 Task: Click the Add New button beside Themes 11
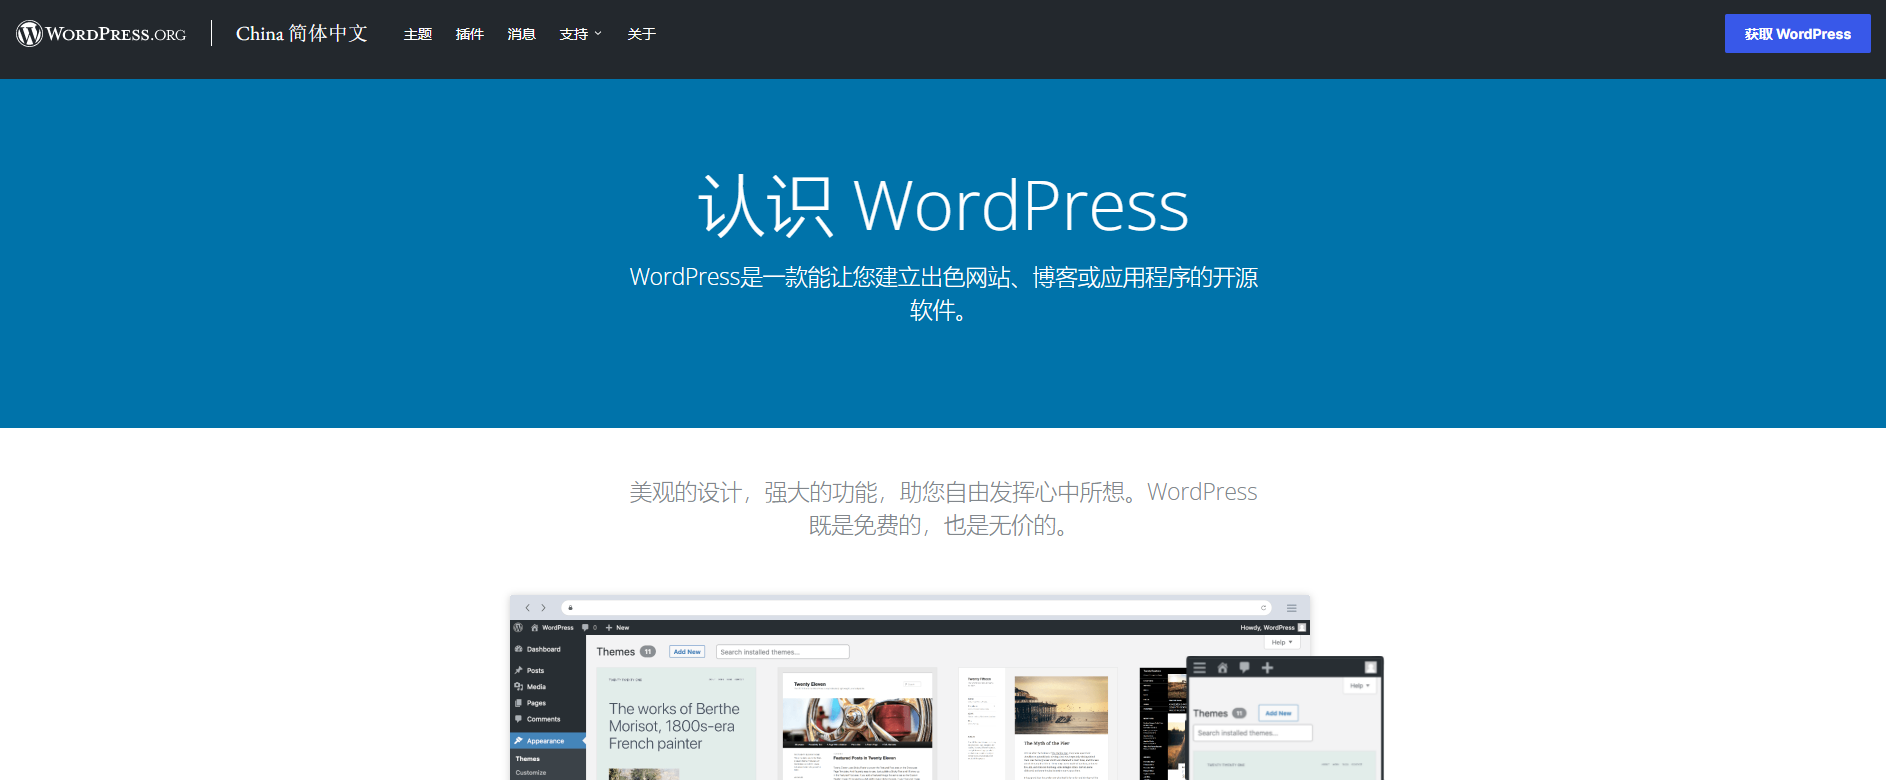(x=687, y=652)
